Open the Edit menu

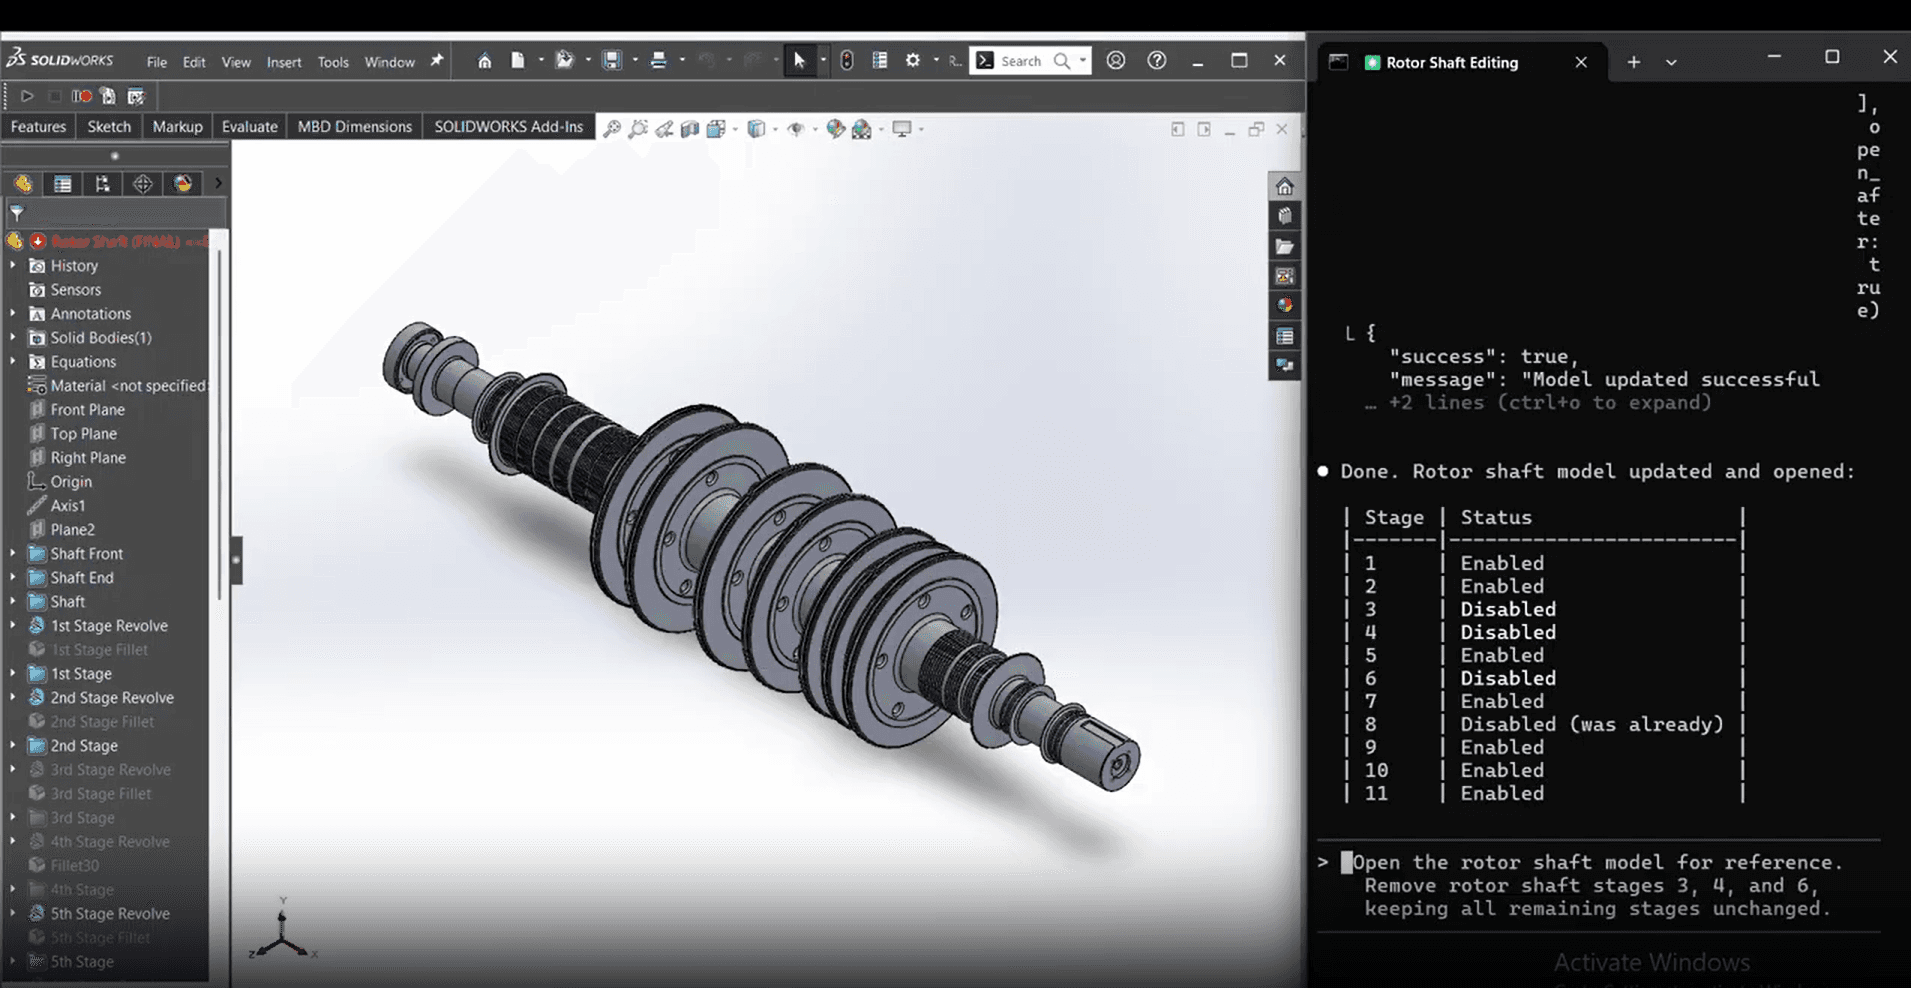(x=194, y=62)
